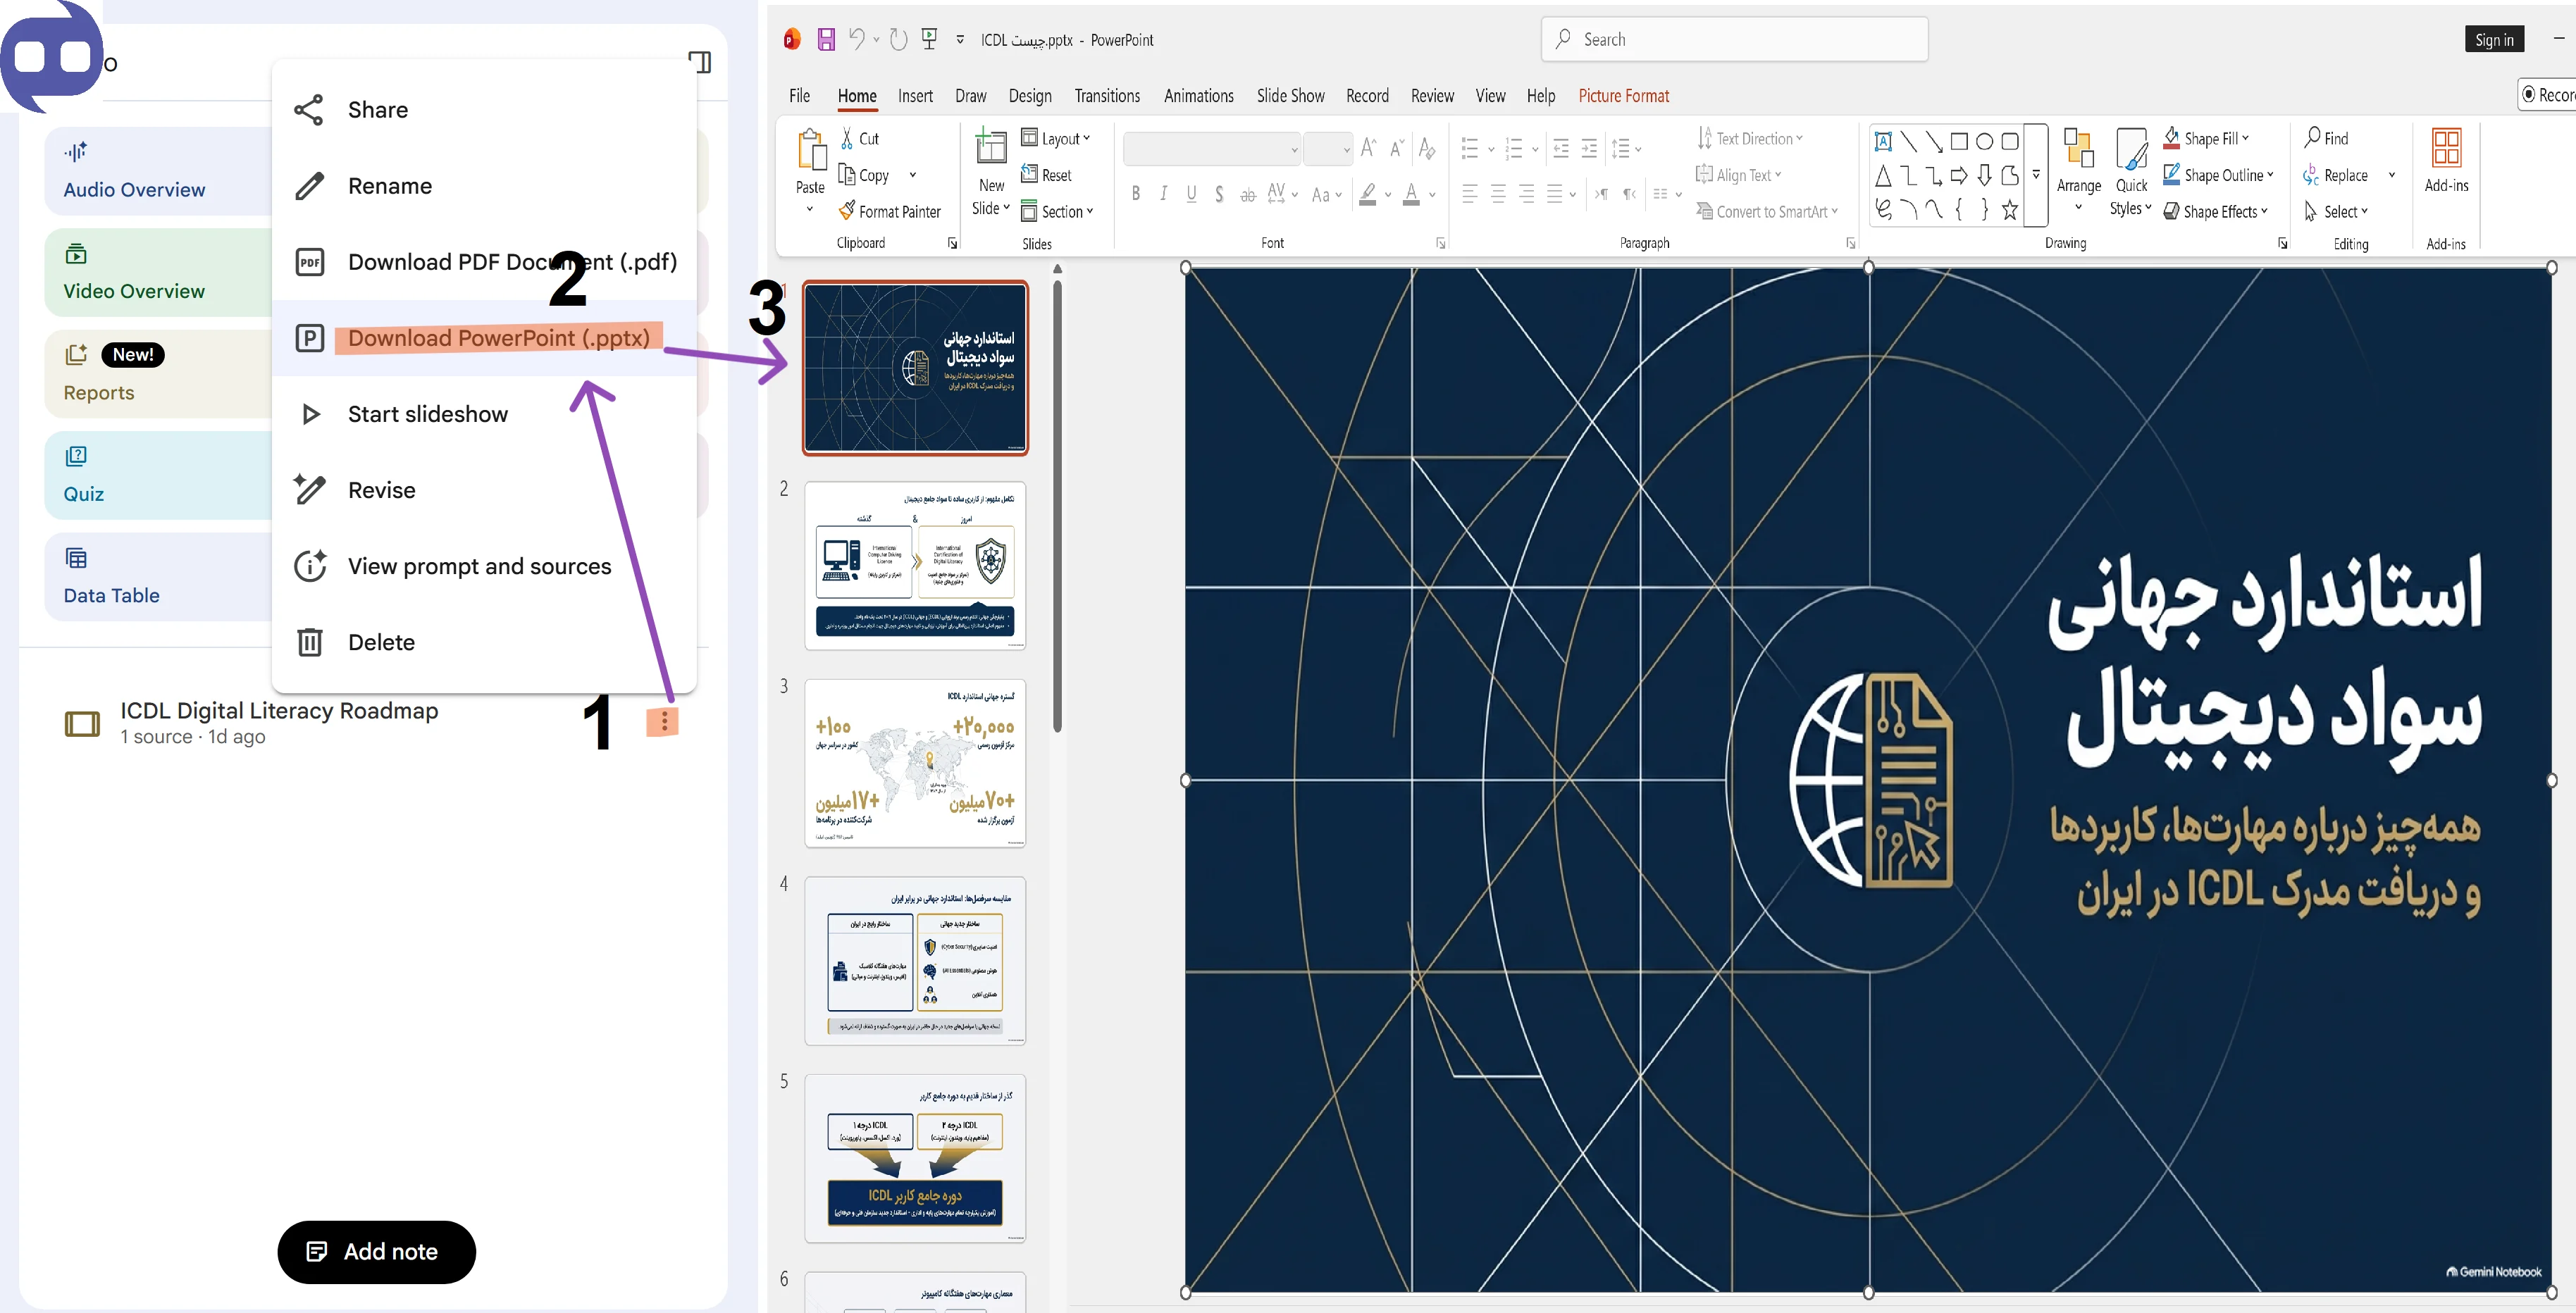Choose the Oval shape in Drawing gallery
Viewport: 2576px width, 1313px height.
click(x=1984, y=141)
